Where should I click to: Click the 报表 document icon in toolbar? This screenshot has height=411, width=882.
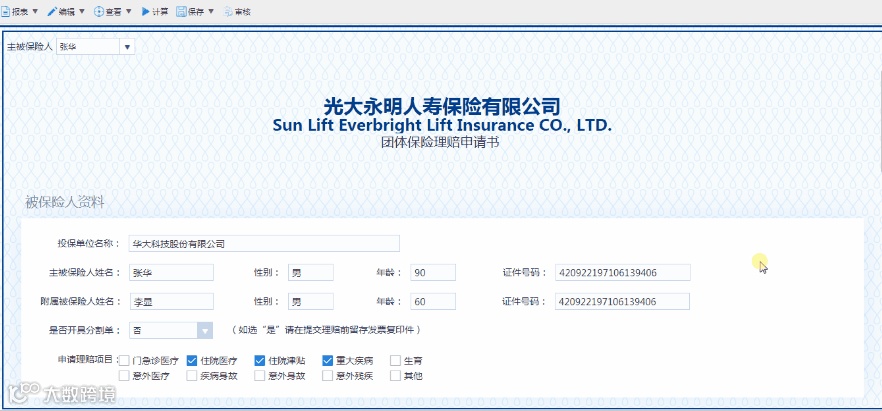pos(5,11)
